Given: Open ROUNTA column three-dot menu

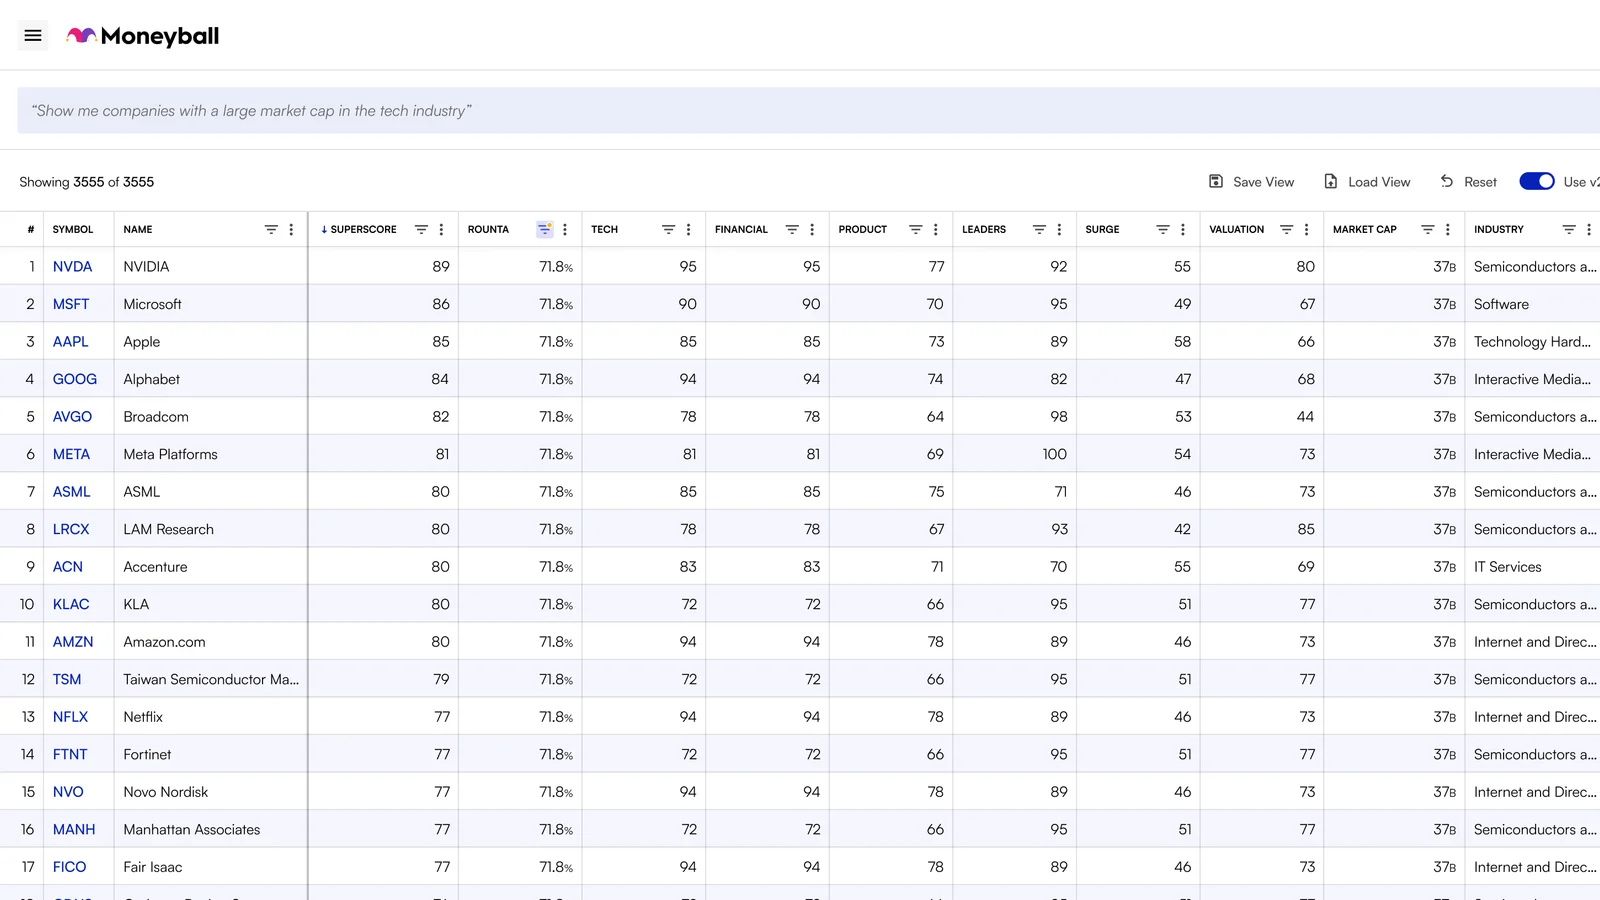Looking at the screenshot, I should click(565, 230).
